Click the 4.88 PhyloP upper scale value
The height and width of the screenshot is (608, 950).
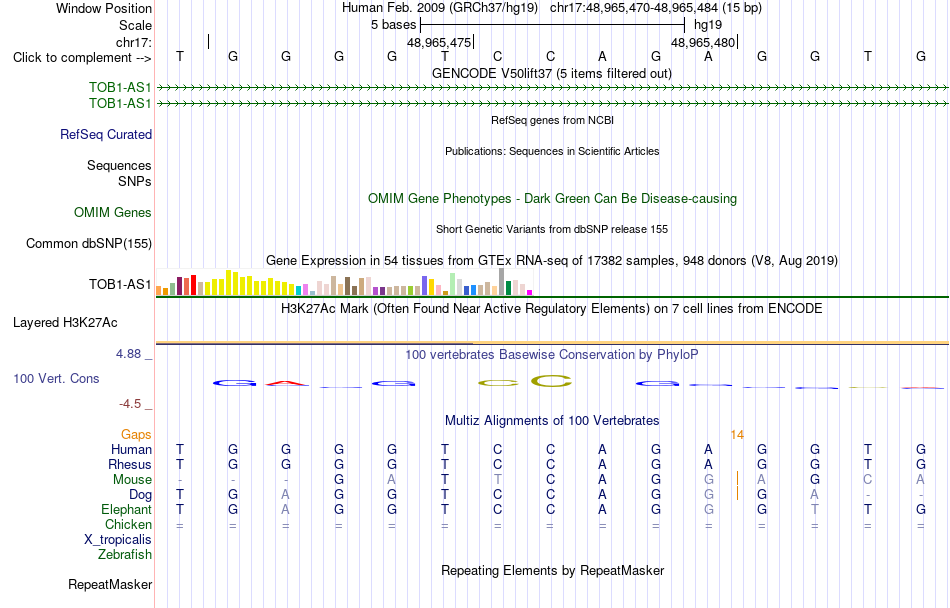(x=128, y=354)
